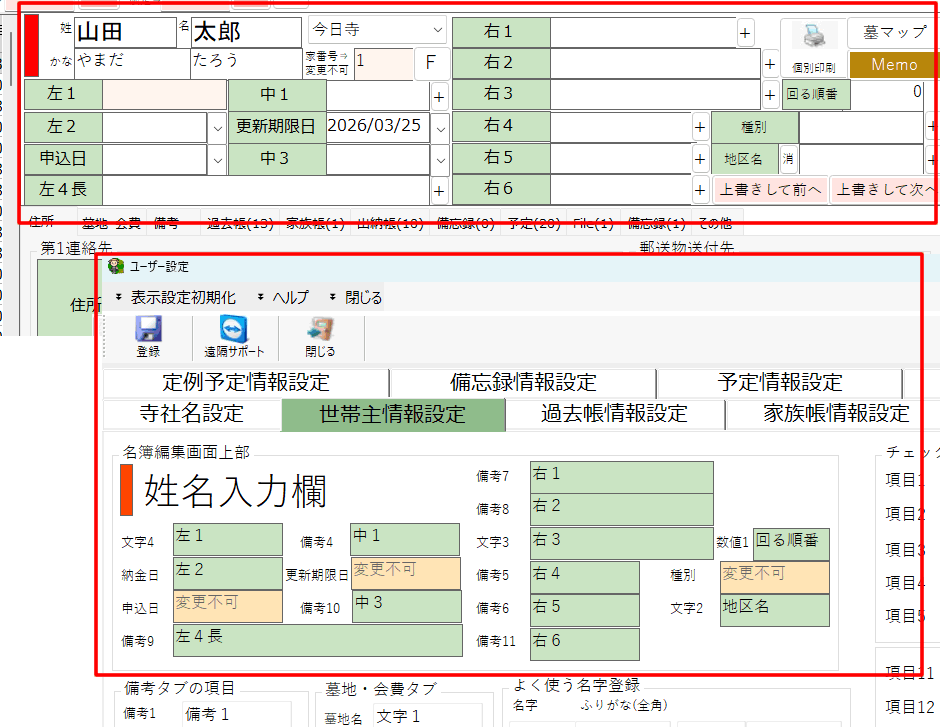Image resolution: width=940 pixels, height=727 pixels.
Task: Click the plus button beside 中1 field
Action: (x=440, y=97)
